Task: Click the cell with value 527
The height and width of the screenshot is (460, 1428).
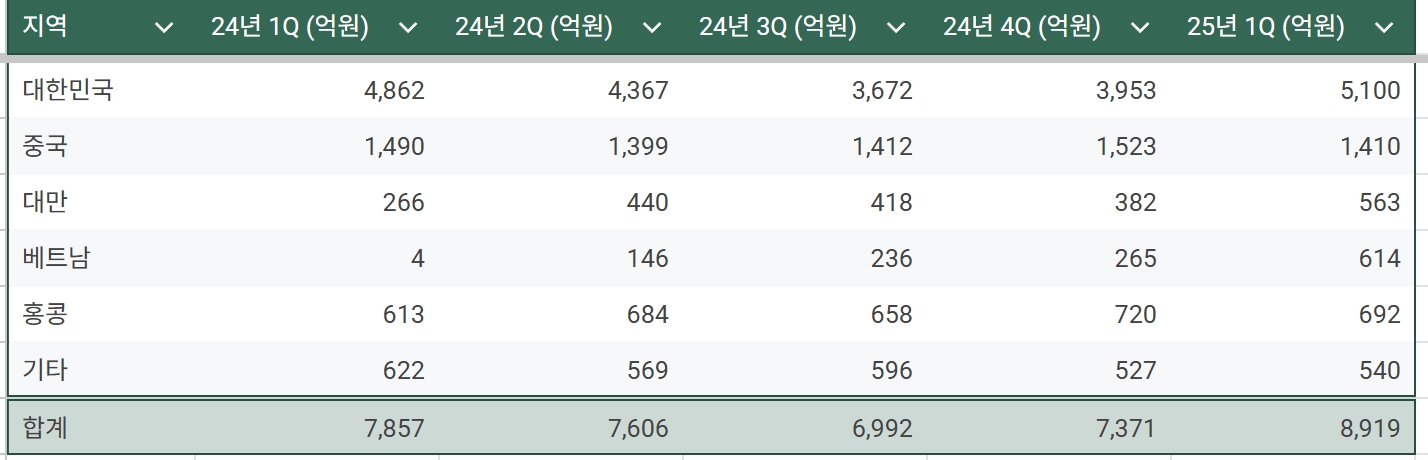Action: (1049, 371)
